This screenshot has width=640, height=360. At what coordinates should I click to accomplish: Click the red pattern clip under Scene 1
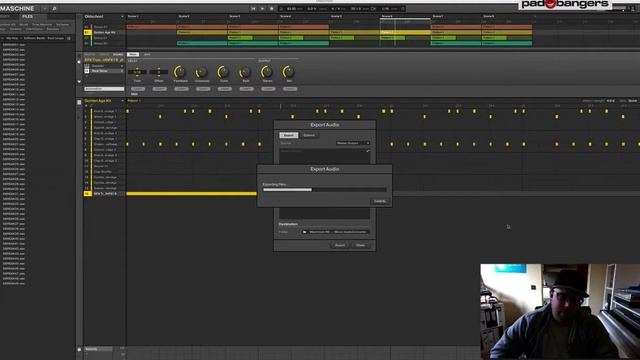tap(151, 27)
